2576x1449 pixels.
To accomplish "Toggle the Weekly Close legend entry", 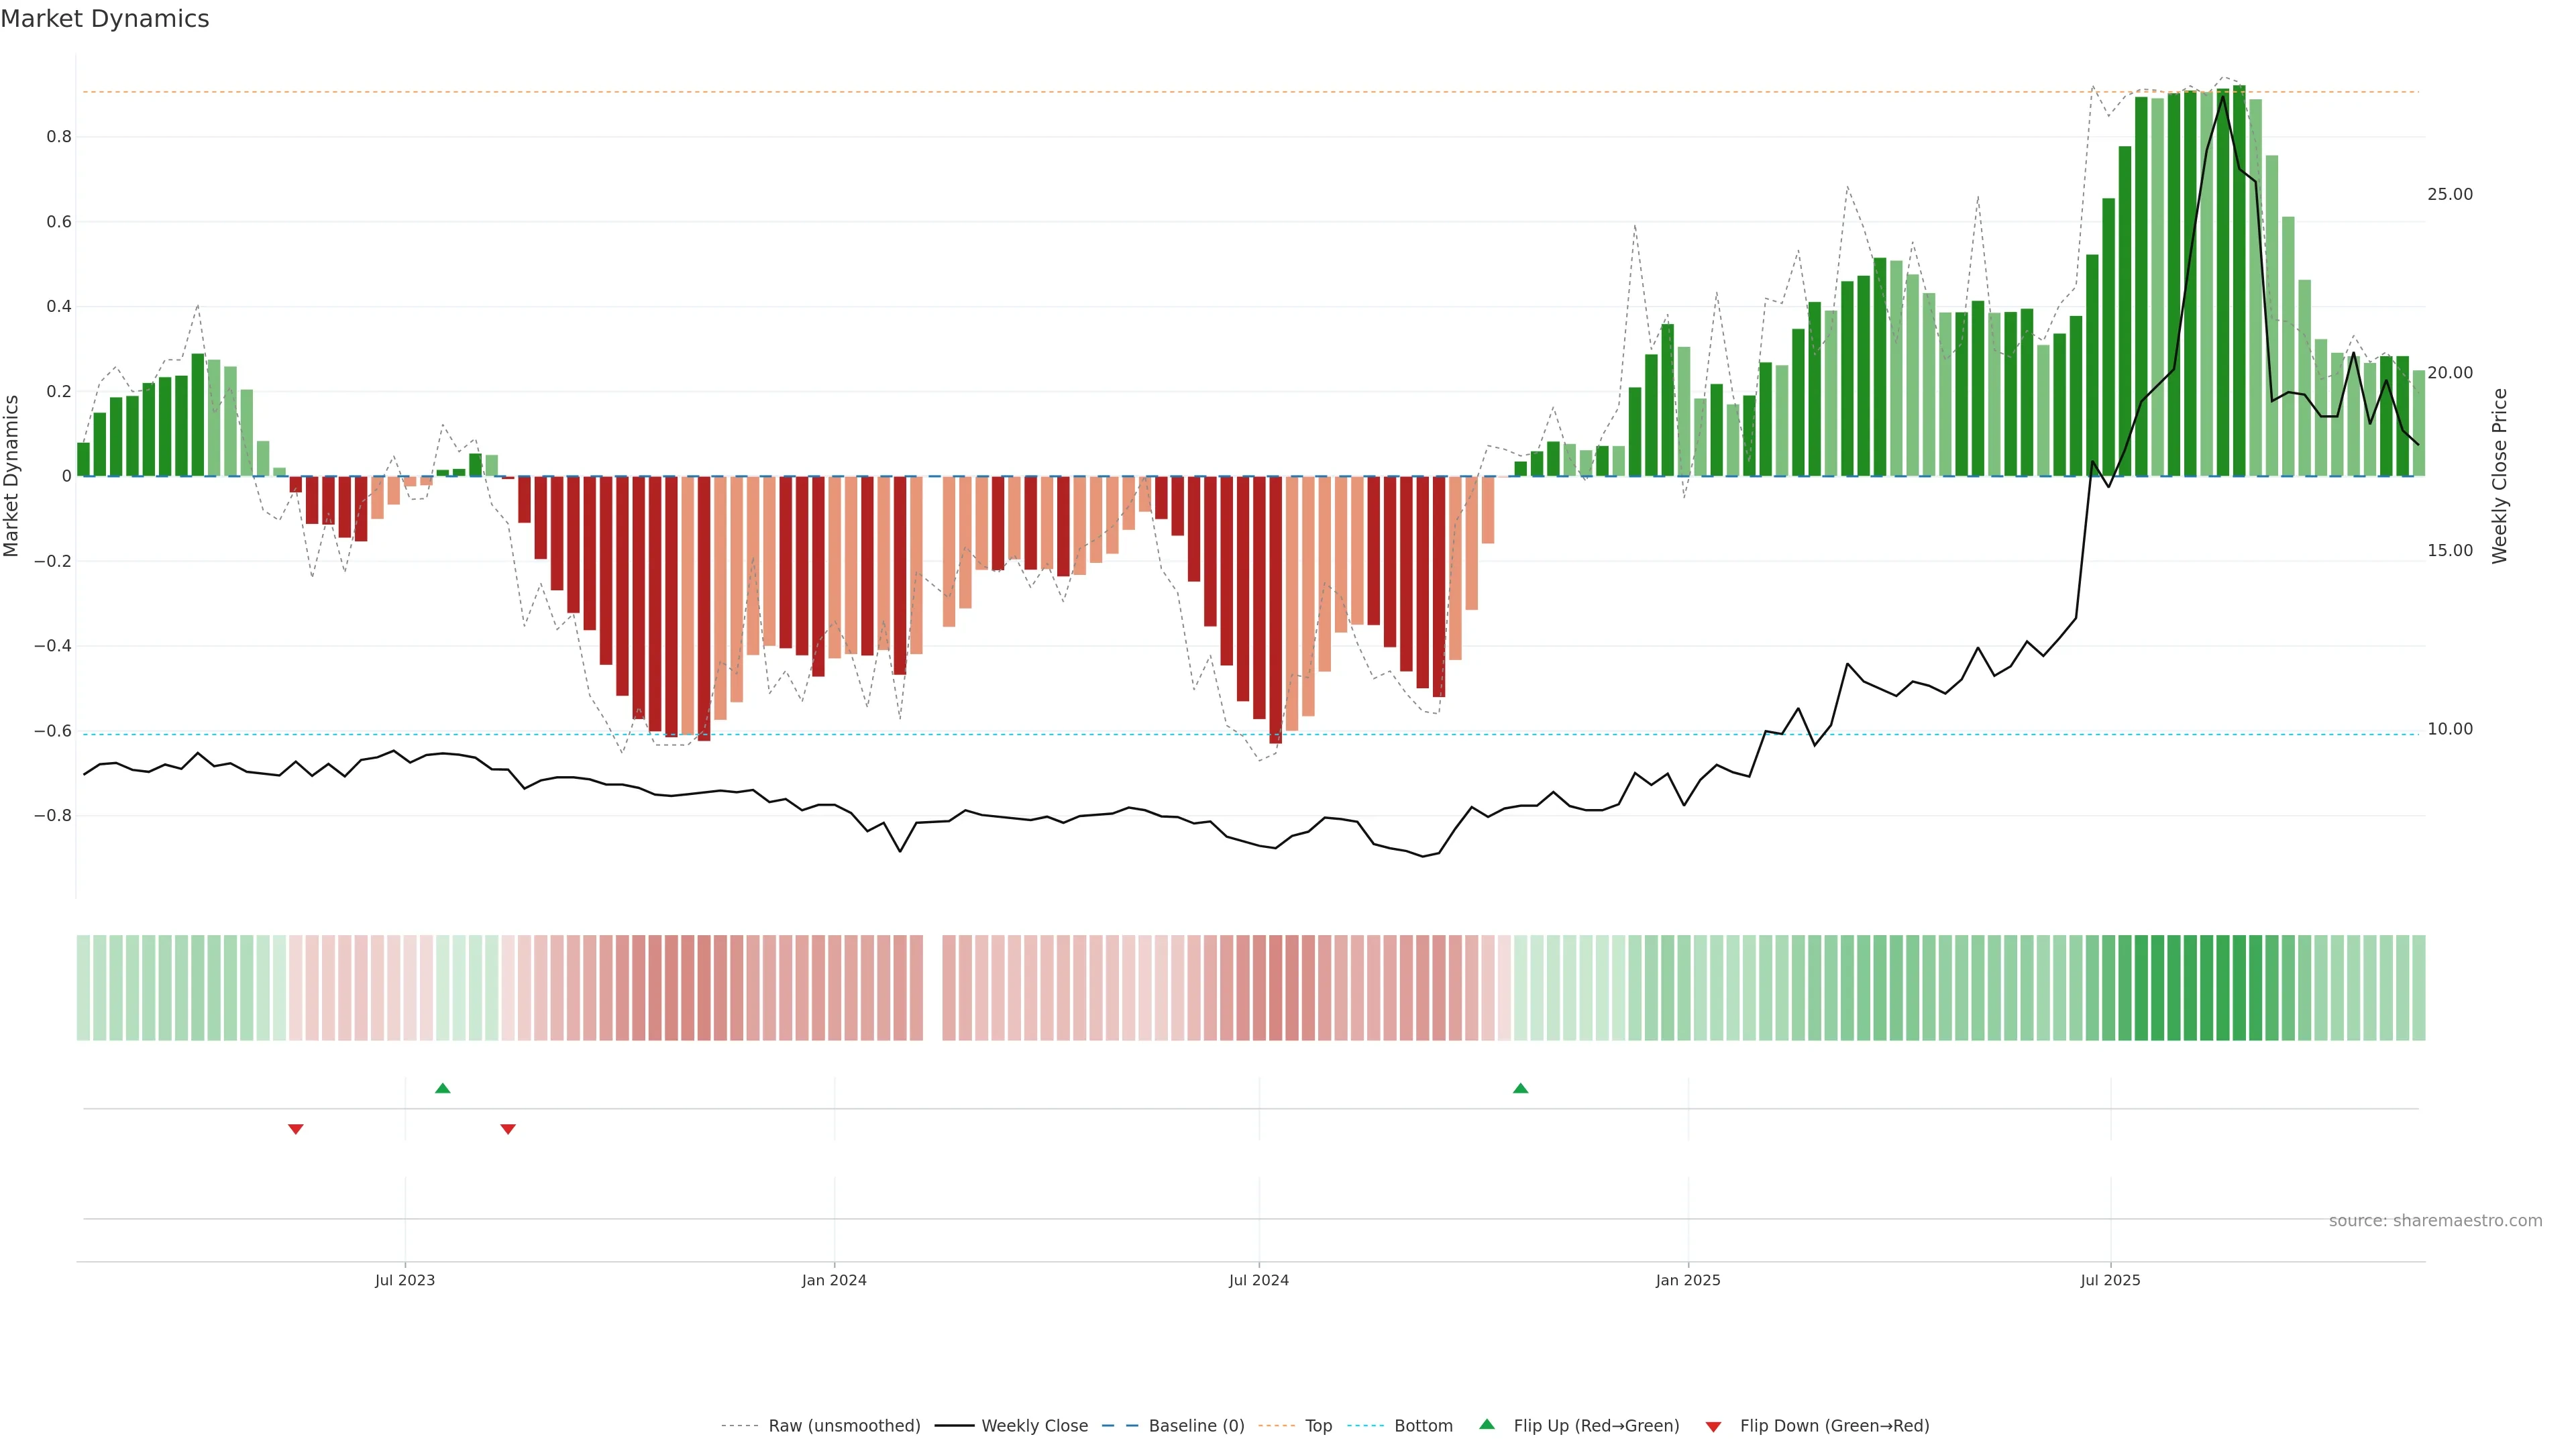I will 1034,1426.
